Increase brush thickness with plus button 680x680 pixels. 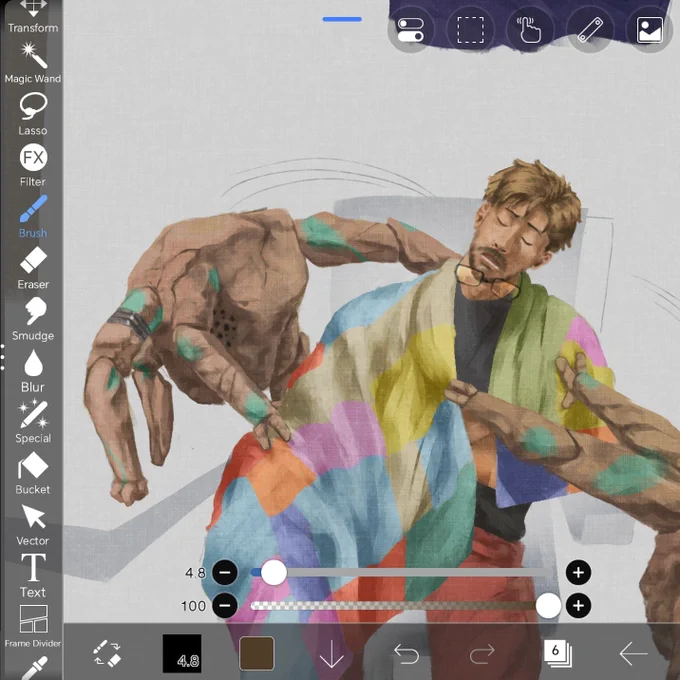pos(578,572)
